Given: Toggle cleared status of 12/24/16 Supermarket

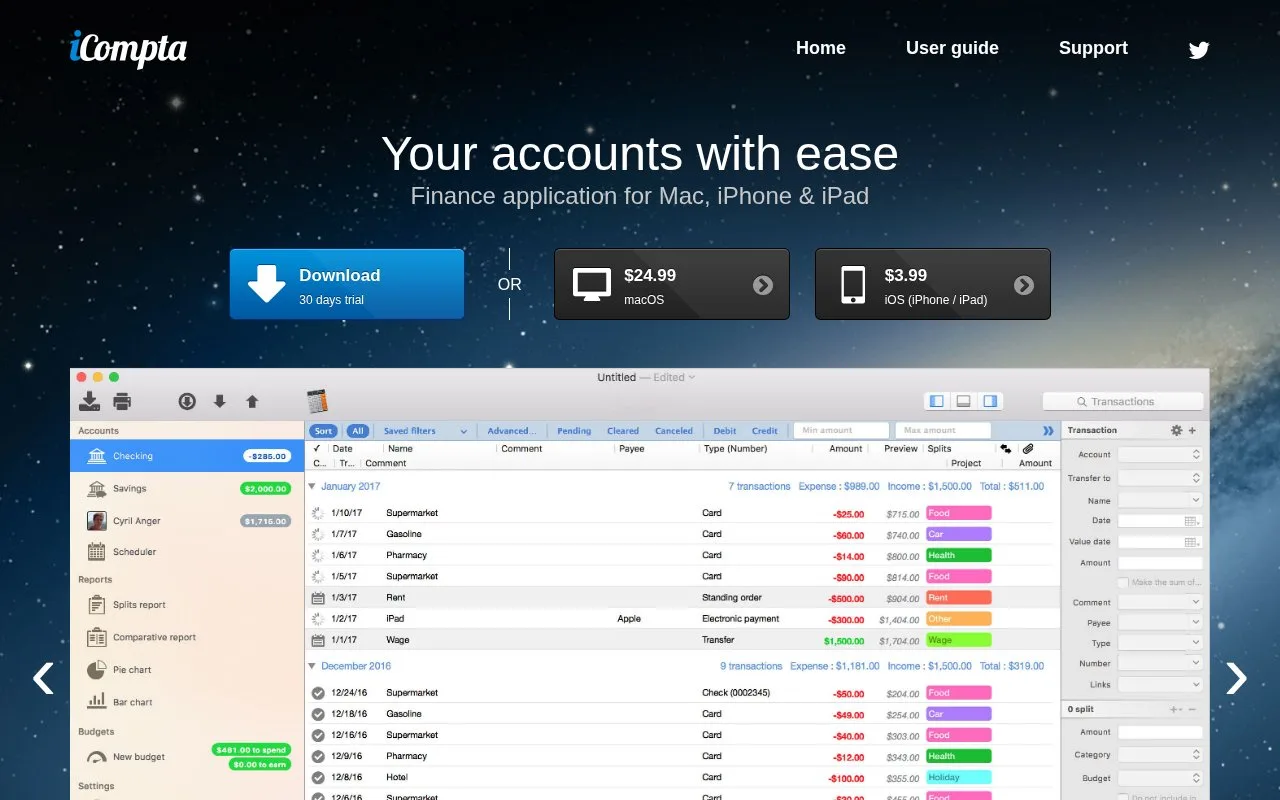Looking at the screenshot, I should point(318,693).
